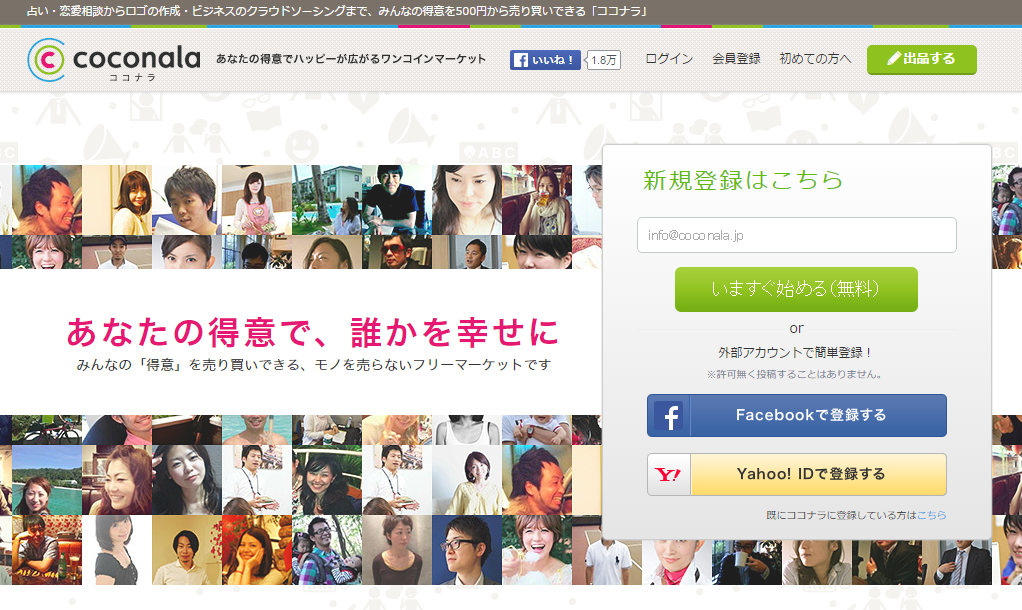This screenshot has width=1022, height=610.
Task: Click the 外部アカウントで簡単登録! text
Action: pos(795,353)
